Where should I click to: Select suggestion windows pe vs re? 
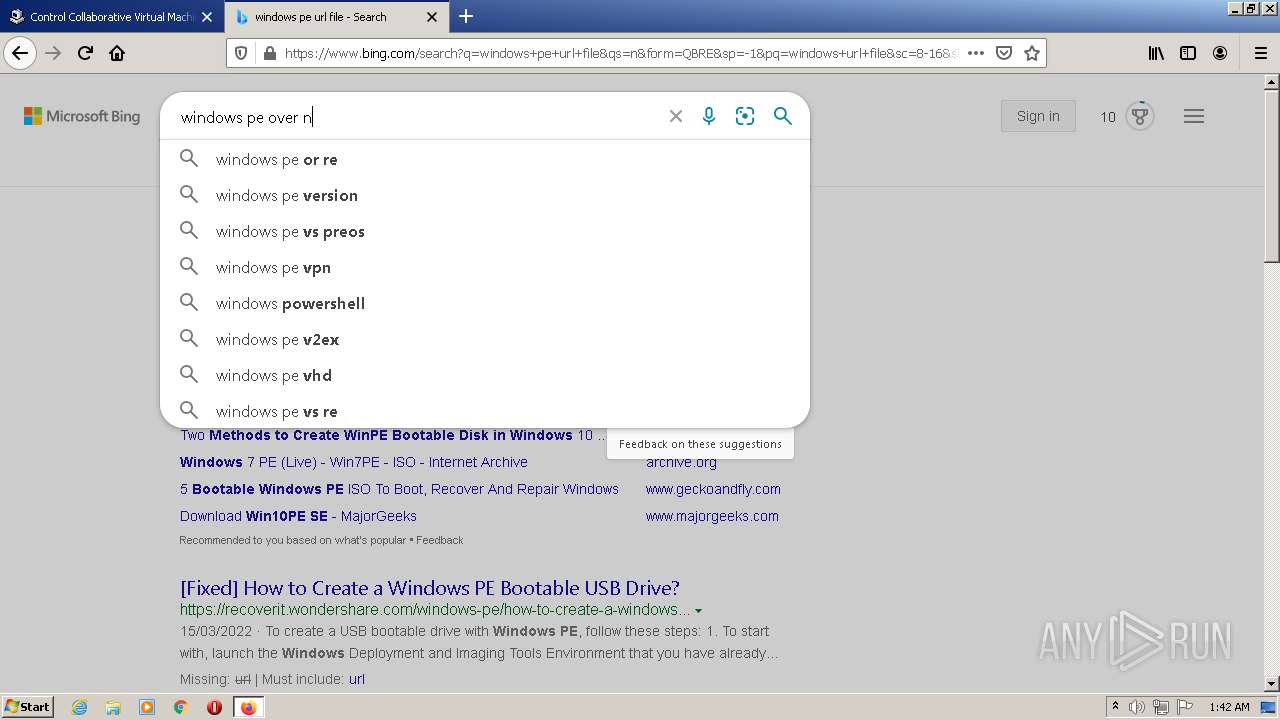coord(485,411)
